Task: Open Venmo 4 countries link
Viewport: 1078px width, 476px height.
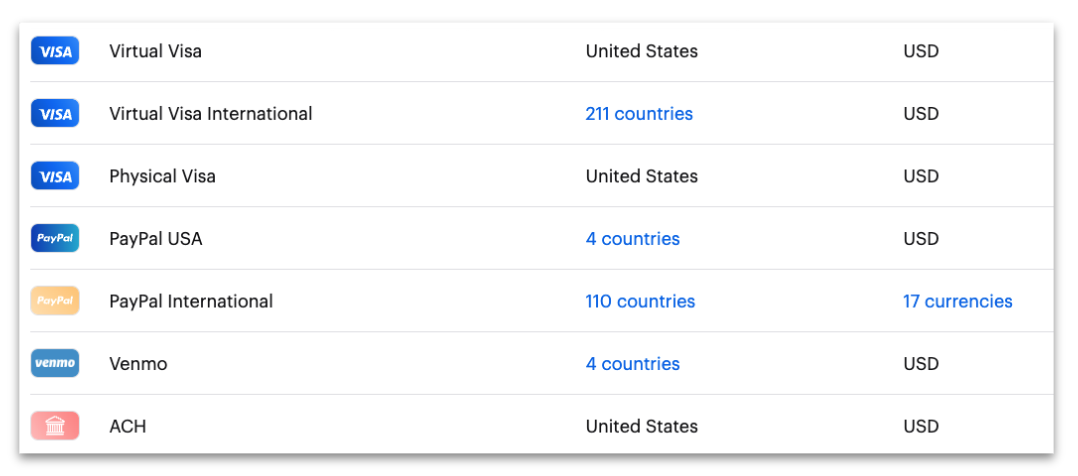Action: (x=632, y=364)
